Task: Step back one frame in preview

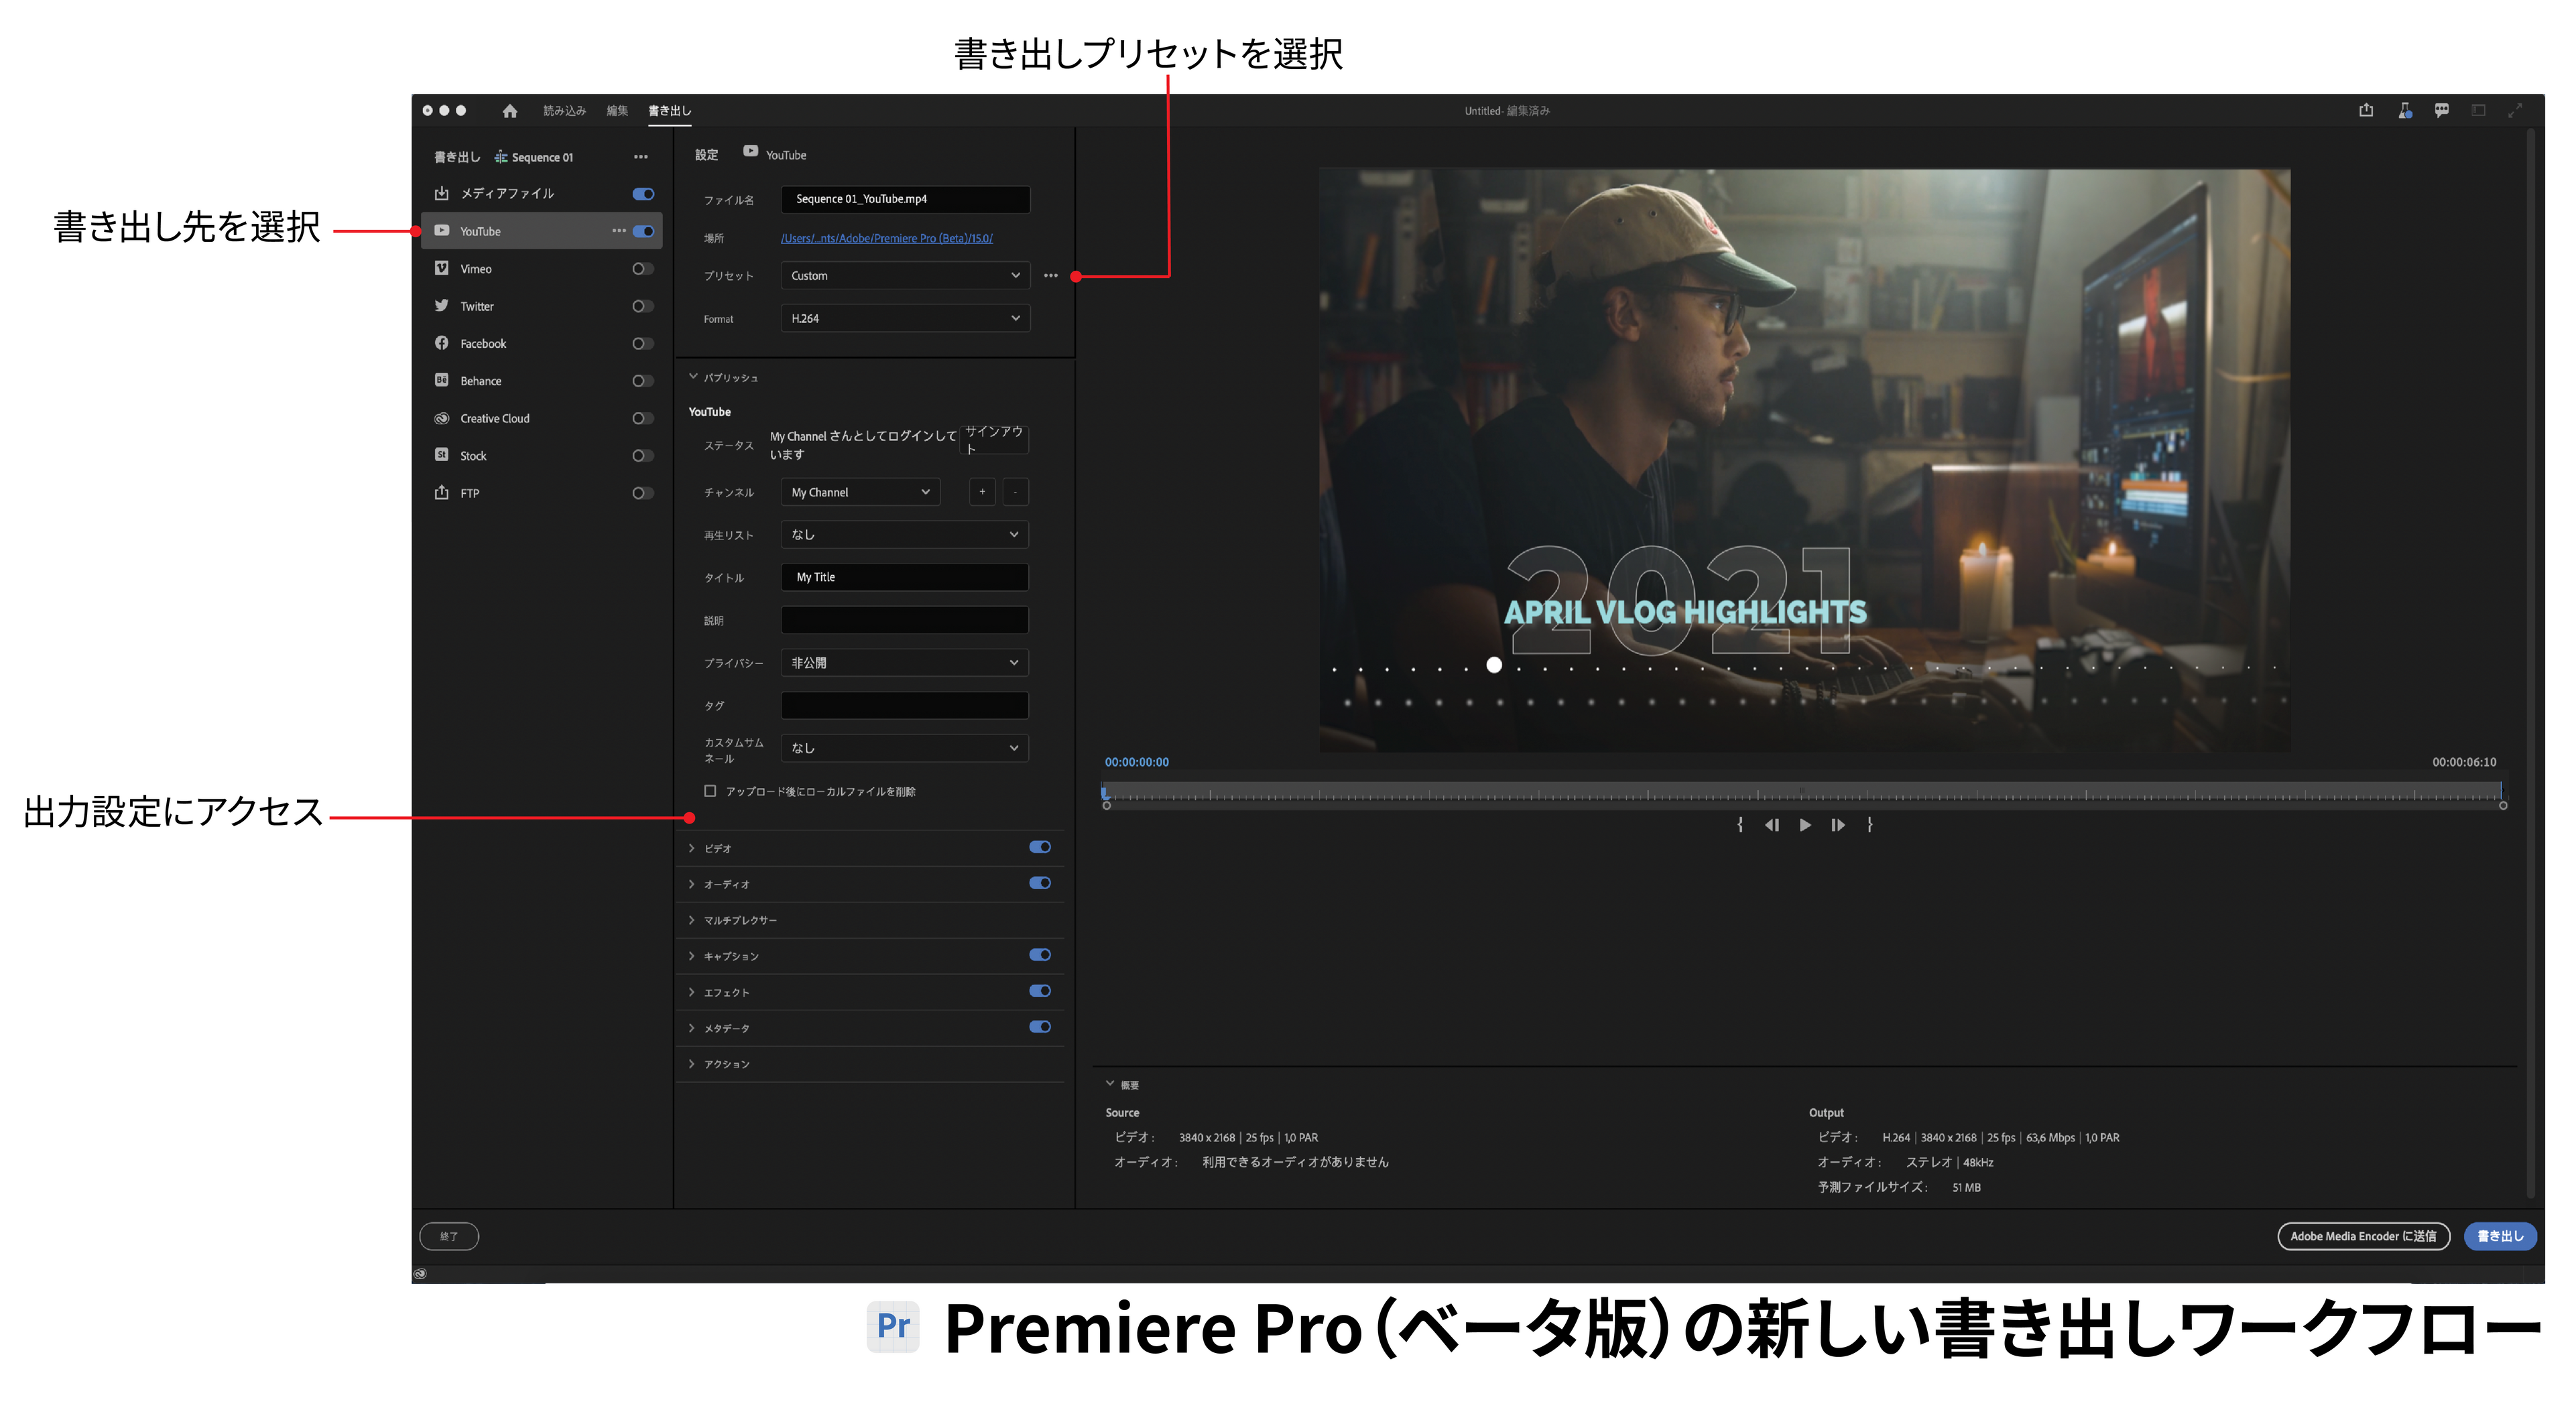Action: [1772, 825]
